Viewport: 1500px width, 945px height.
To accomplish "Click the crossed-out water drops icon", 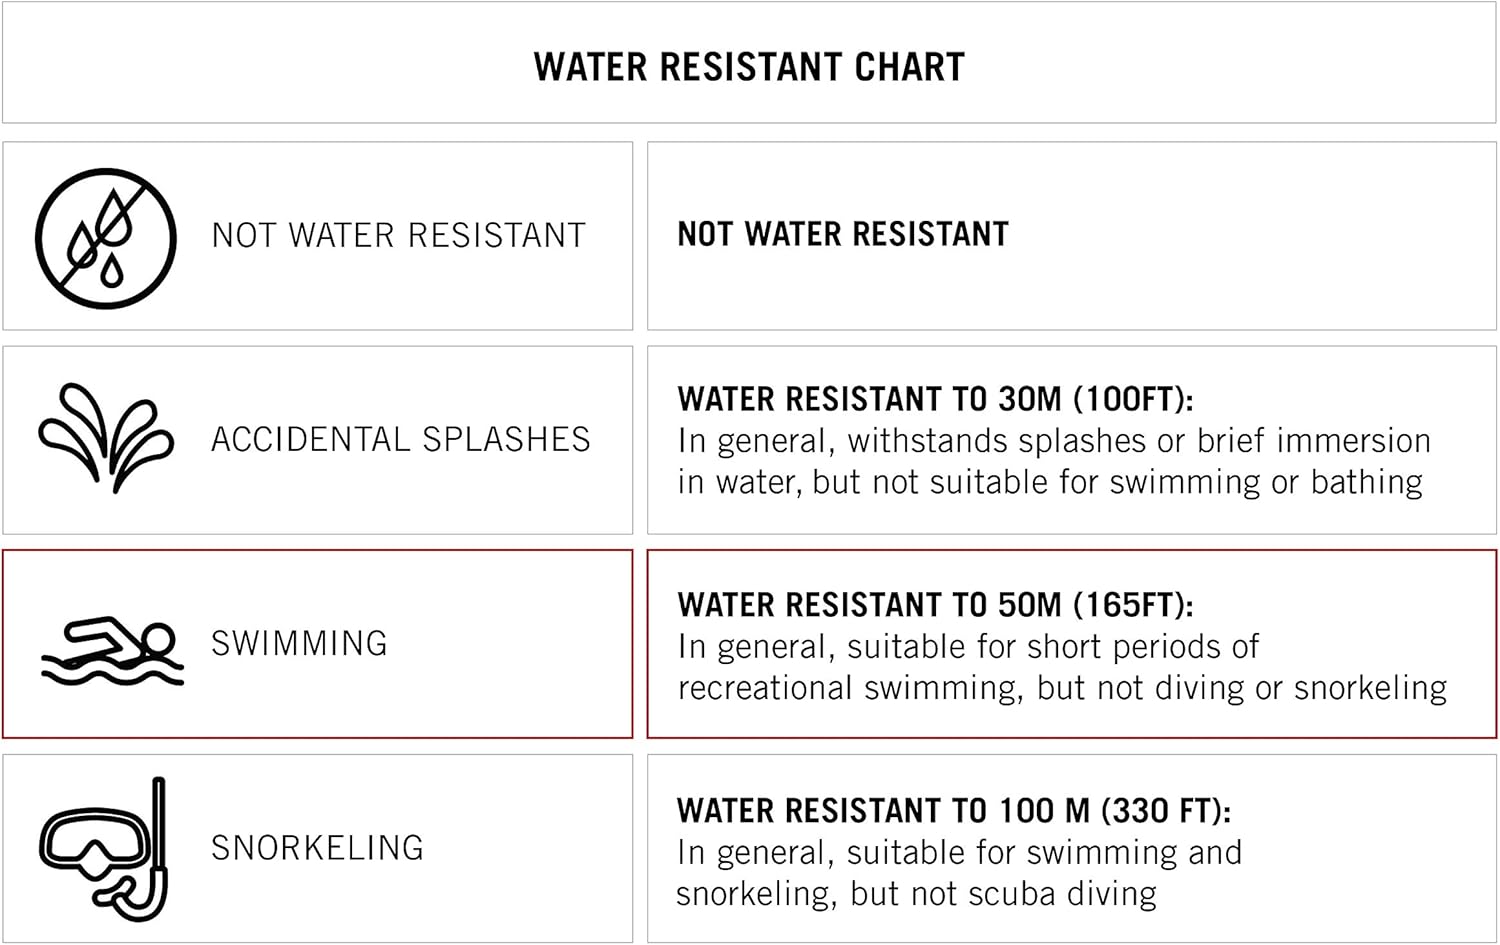I will (x=106, y=238).
